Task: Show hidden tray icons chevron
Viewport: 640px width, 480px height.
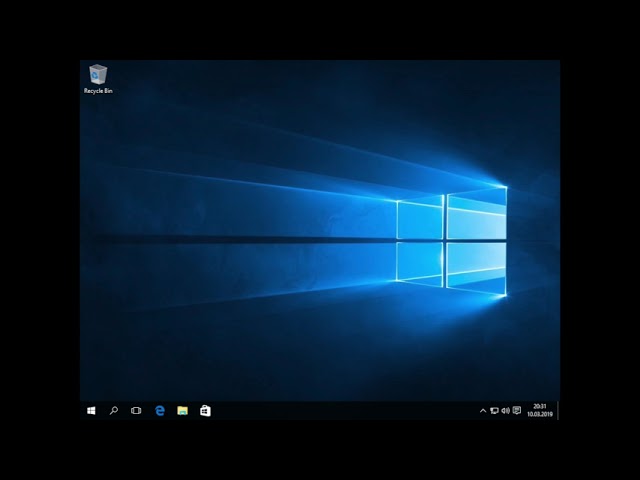Action: 483,411
